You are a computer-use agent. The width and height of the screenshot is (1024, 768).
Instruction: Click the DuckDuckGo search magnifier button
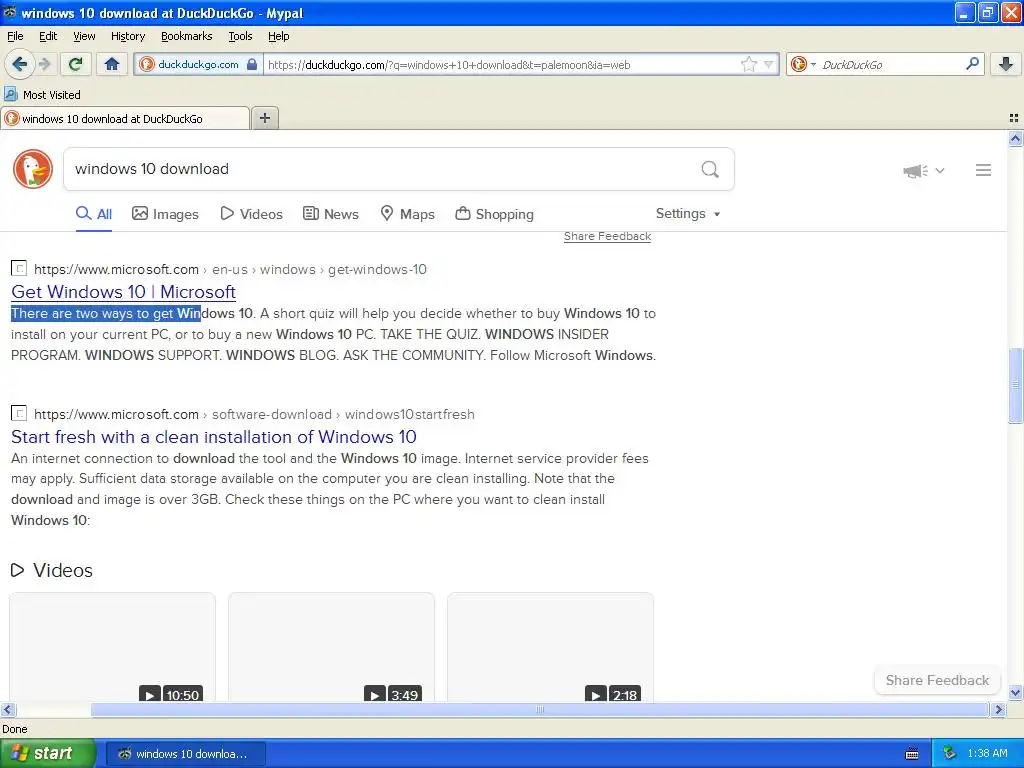click(710, 169)
